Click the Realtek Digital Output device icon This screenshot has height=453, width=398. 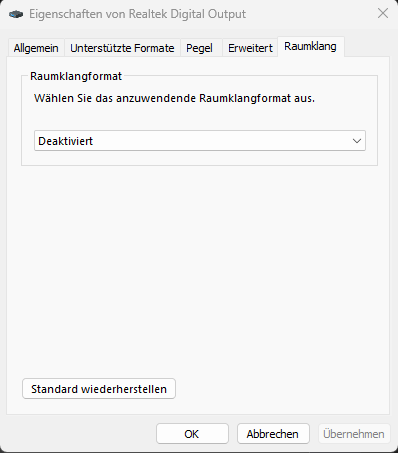point(16,14)
